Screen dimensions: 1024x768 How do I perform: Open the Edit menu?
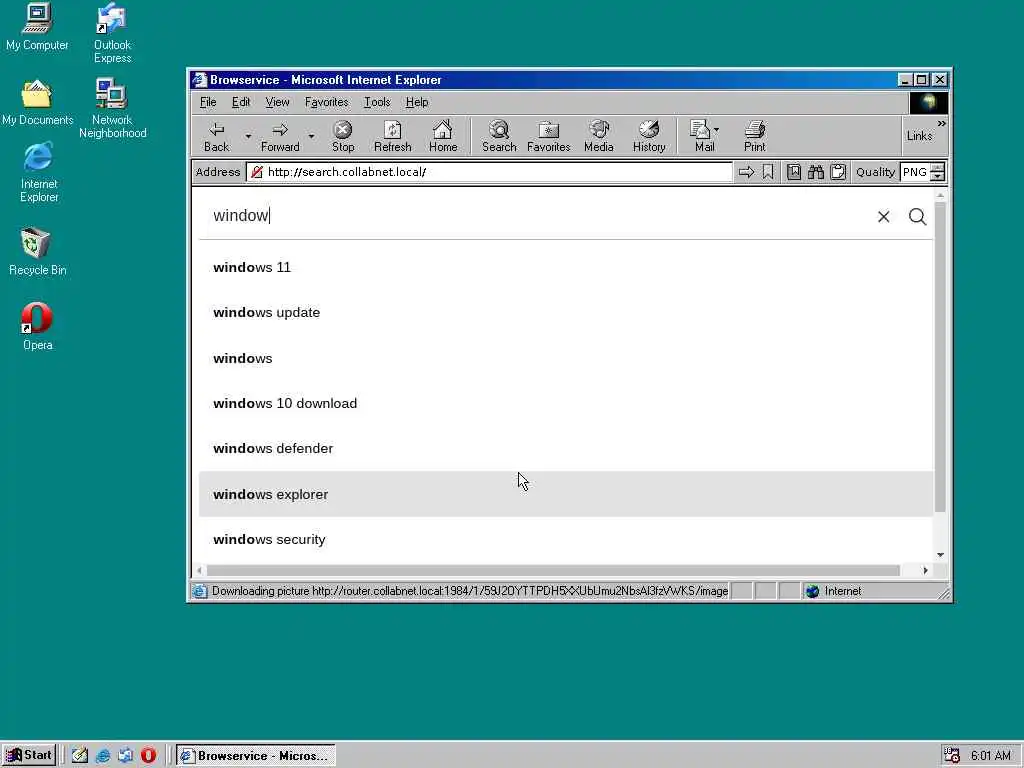tap(240, 102)
